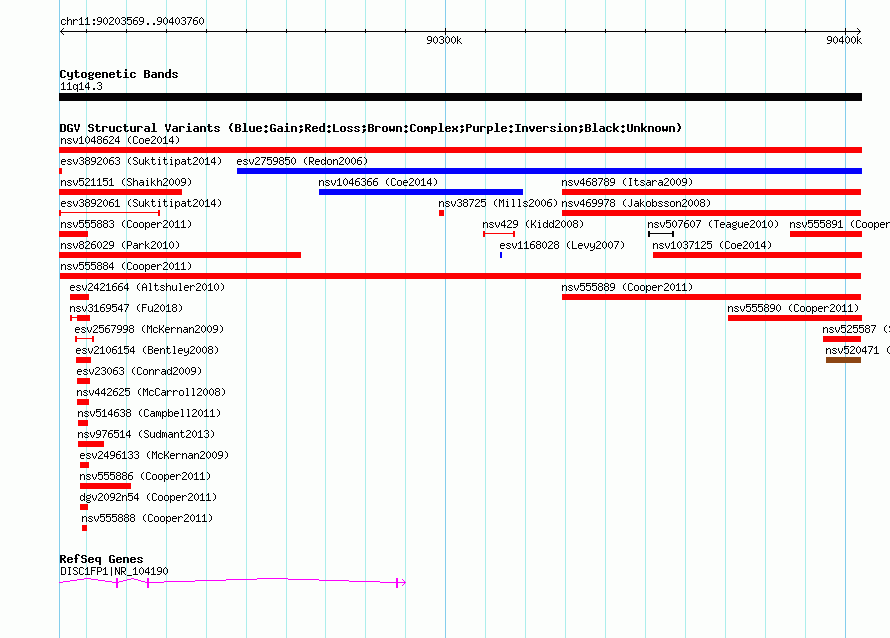Click the nsv555888 (Cooper2011) label
Image resolution: width=890 pixels, height=638 pixels.
(x=147, y=518)
